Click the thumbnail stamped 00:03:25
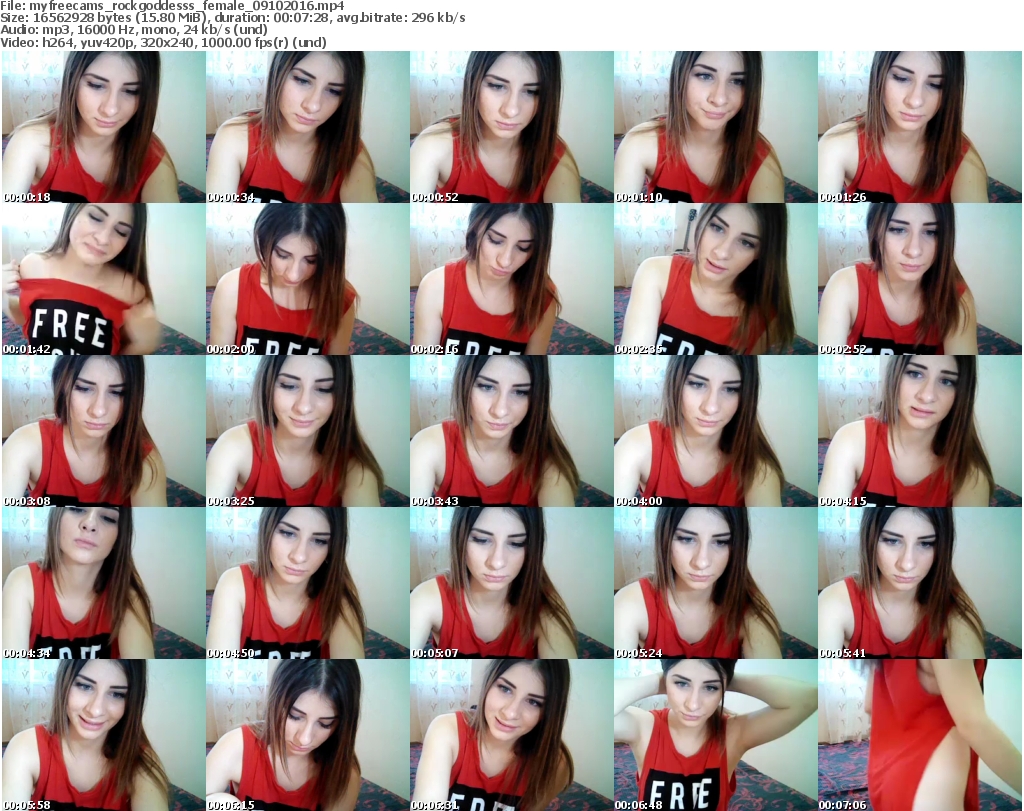1024x811 pixels. click(x=308, y=431)
